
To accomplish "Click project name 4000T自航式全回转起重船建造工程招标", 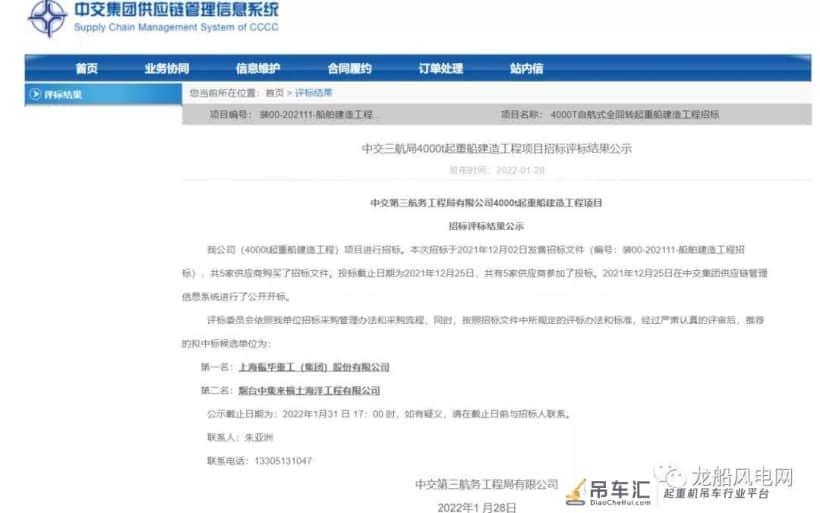I will [635, 115].
